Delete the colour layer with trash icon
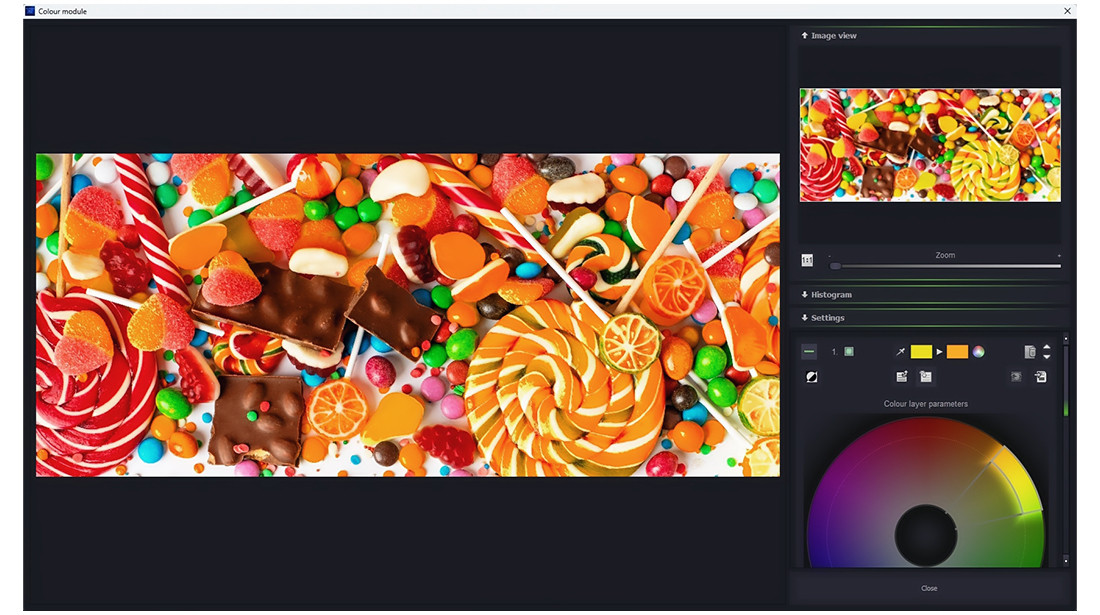1100x615 pixels. coord(1030,352)
